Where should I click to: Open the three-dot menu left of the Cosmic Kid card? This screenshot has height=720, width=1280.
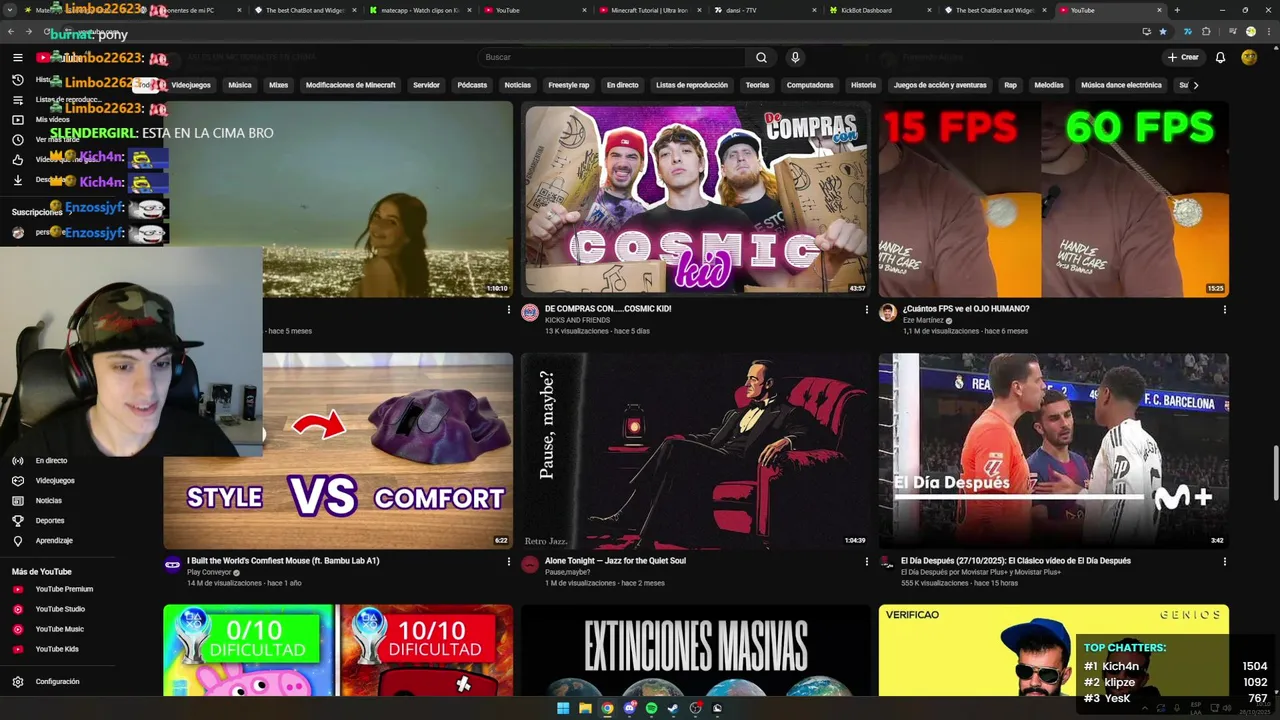click(508, 310)
